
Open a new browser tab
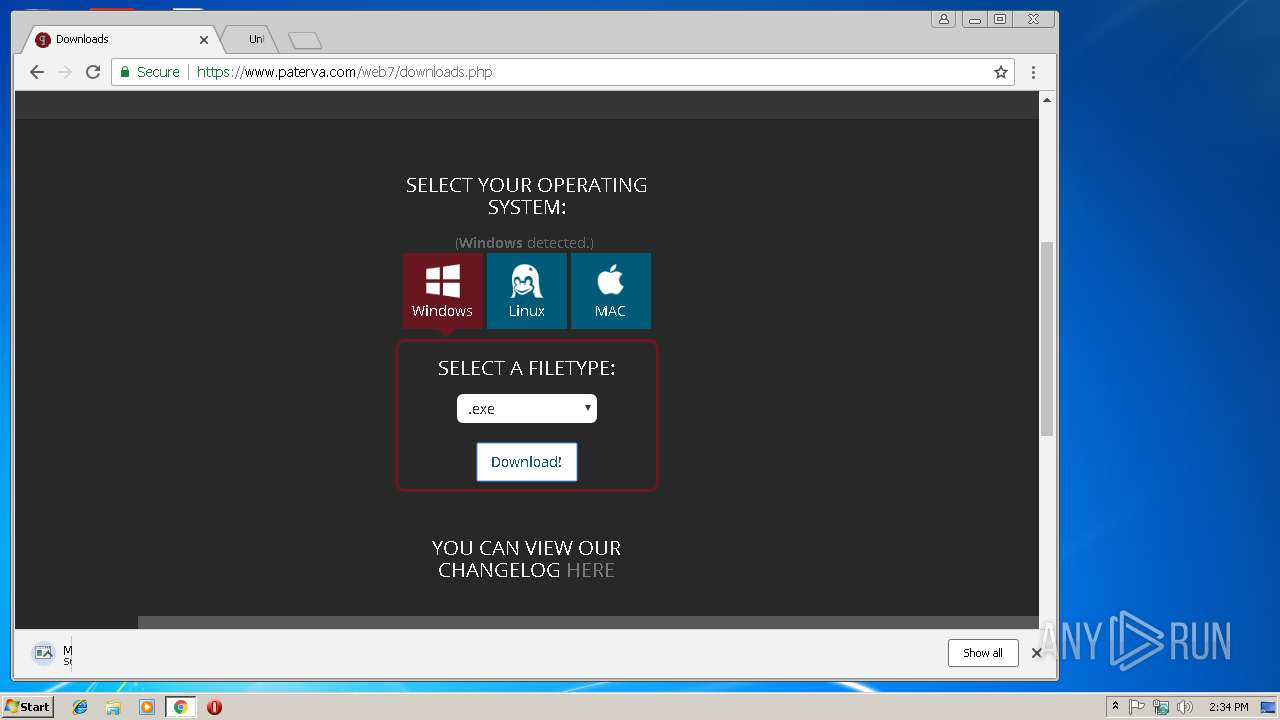(305, 40)
